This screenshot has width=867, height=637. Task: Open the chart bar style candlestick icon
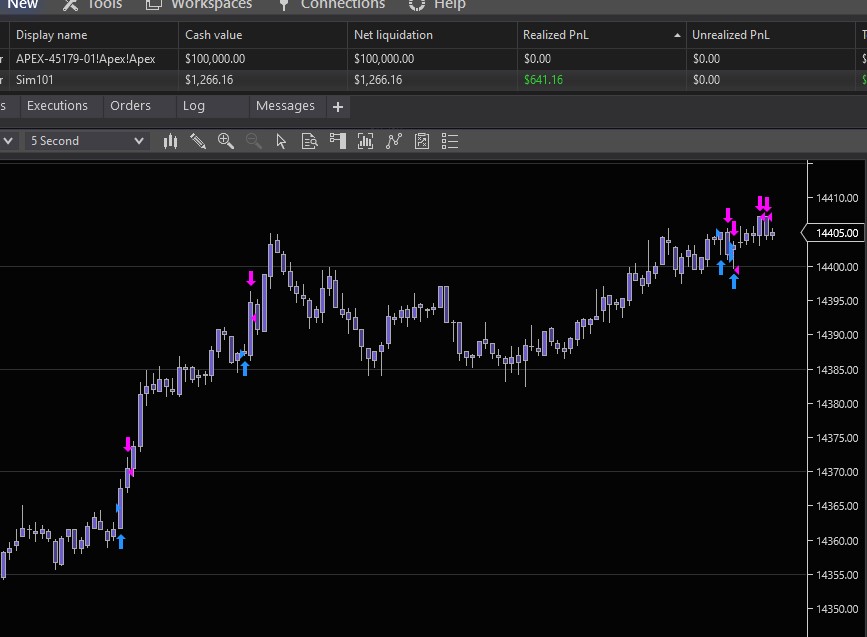pyautogui.click(x=170, y=141)
